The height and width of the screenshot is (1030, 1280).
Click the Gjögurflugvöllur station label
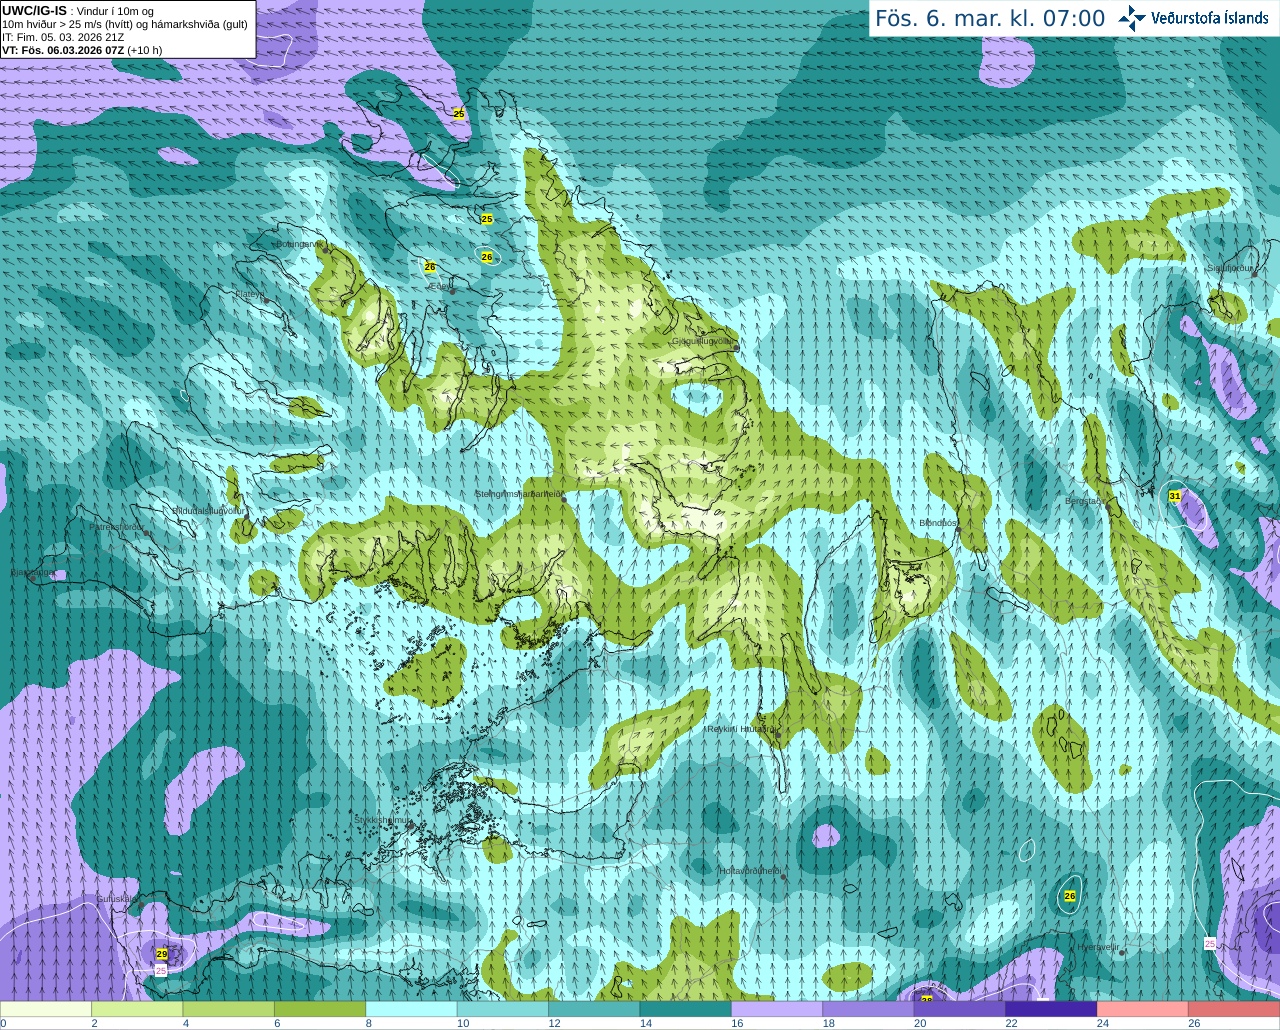click(704, 340)
